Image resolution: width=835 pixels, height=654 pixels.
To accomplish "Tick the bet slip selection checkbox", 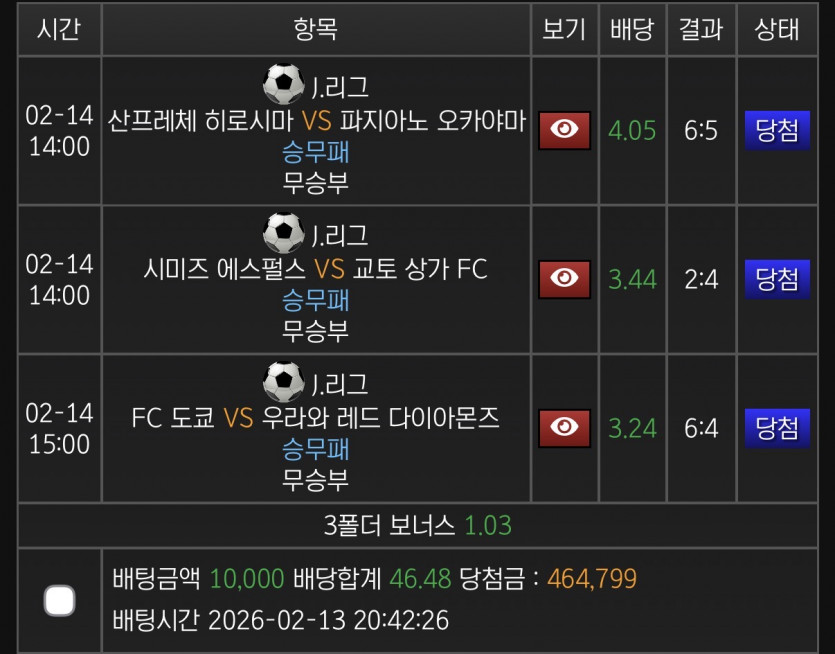I will 60,601.
